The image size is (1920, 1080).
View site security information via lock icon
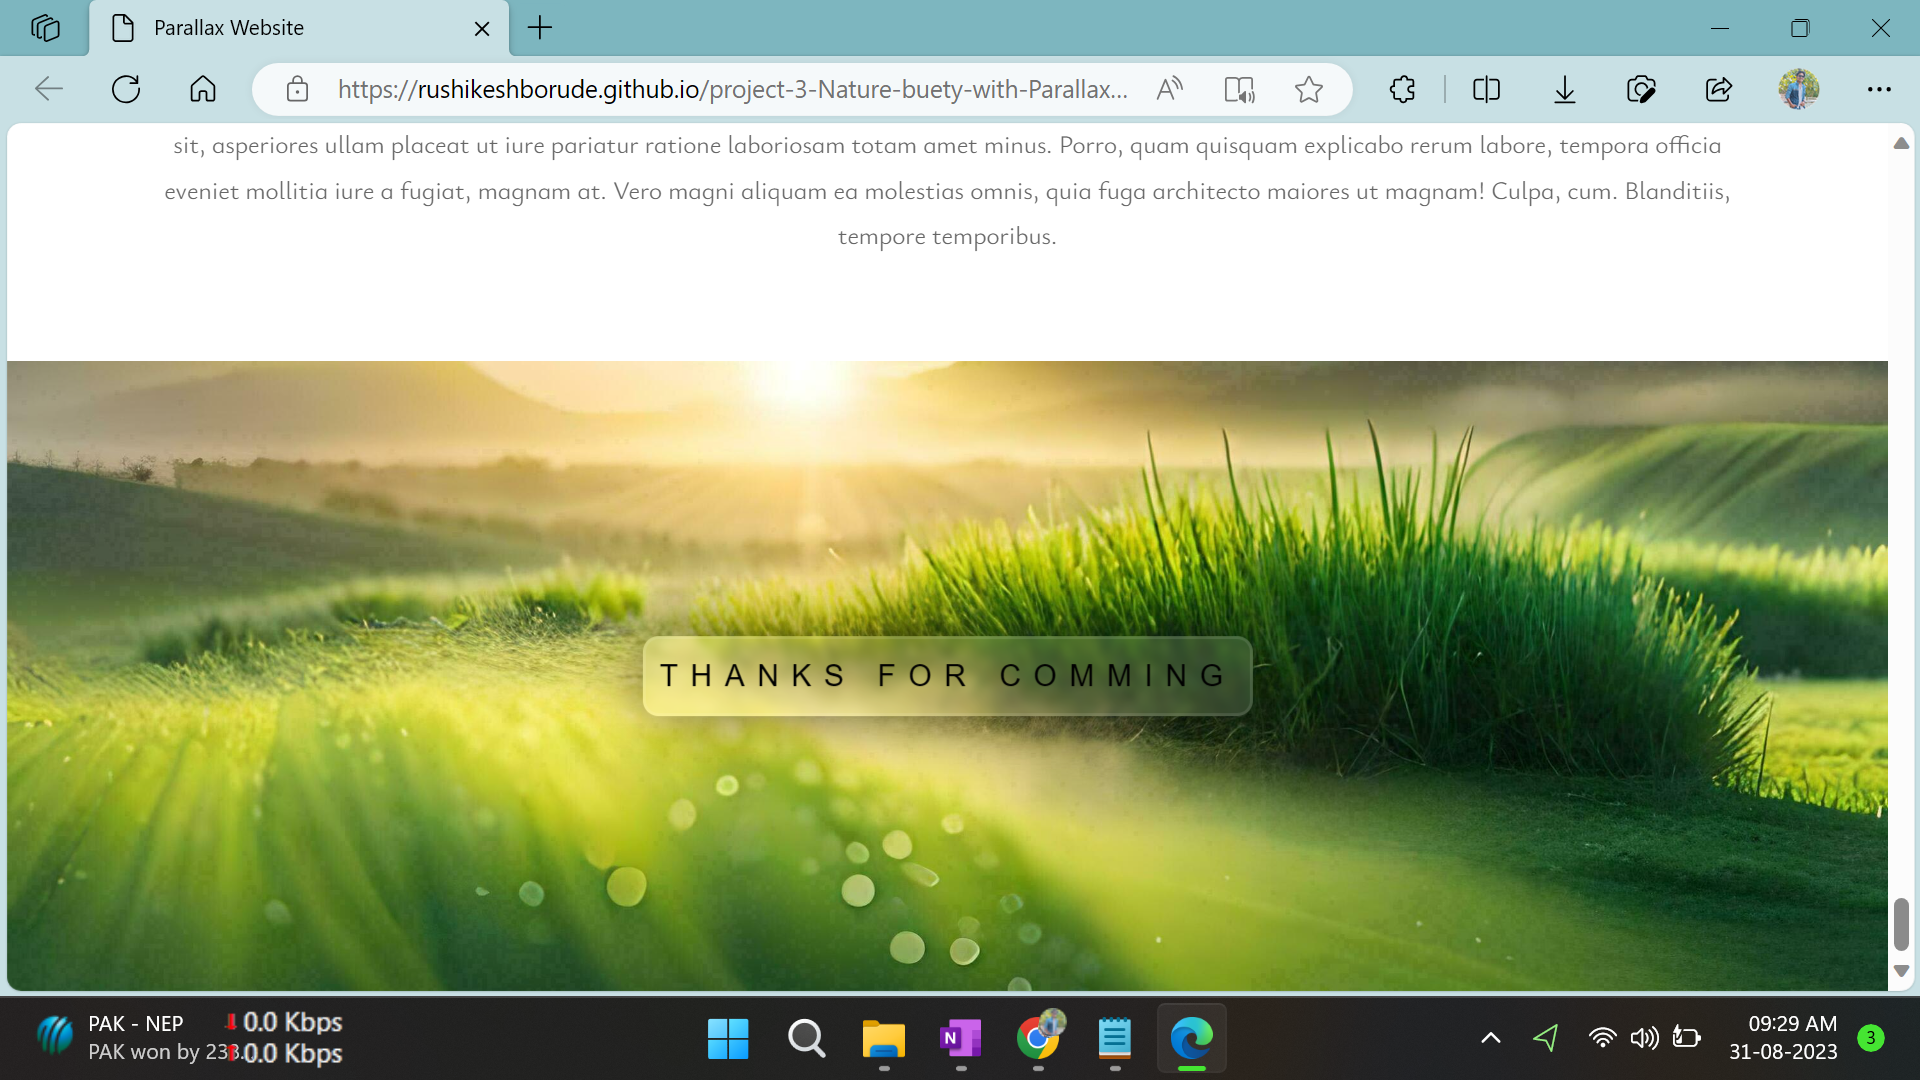tap(297, 89)
